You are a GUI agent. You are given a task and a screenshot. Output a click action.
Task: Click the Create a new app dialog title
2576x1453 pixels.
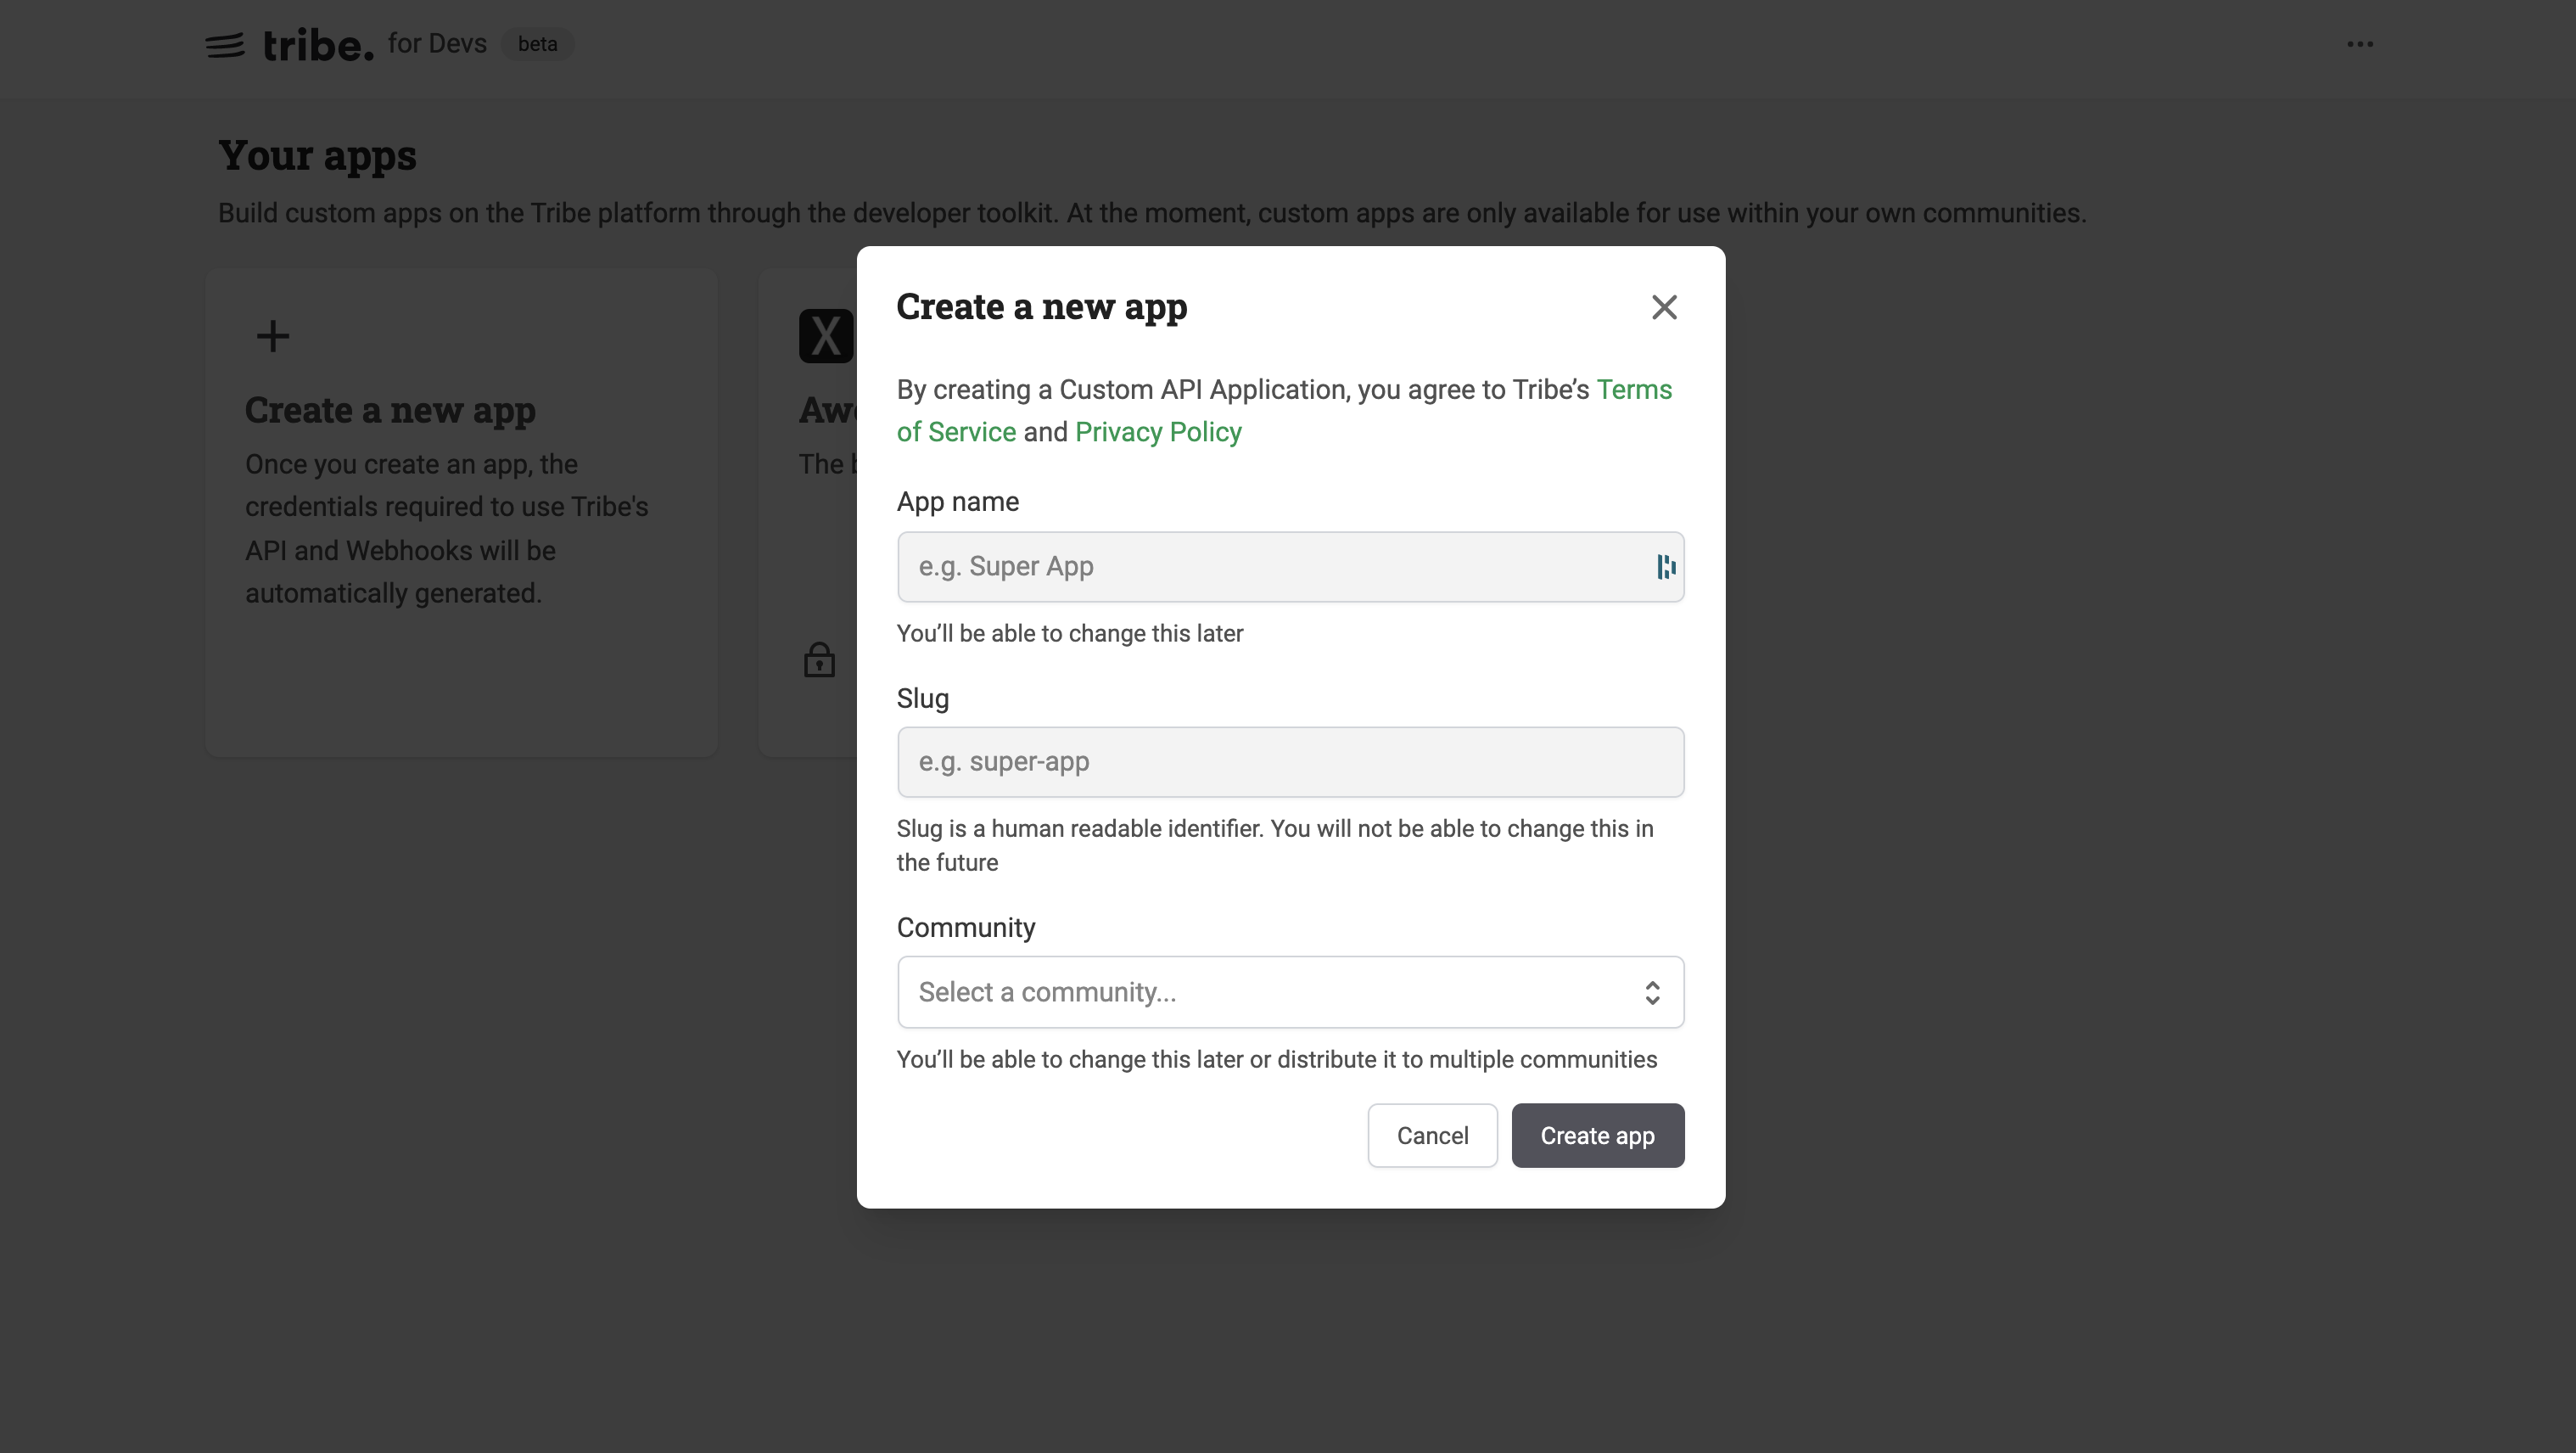(1041, 307)
